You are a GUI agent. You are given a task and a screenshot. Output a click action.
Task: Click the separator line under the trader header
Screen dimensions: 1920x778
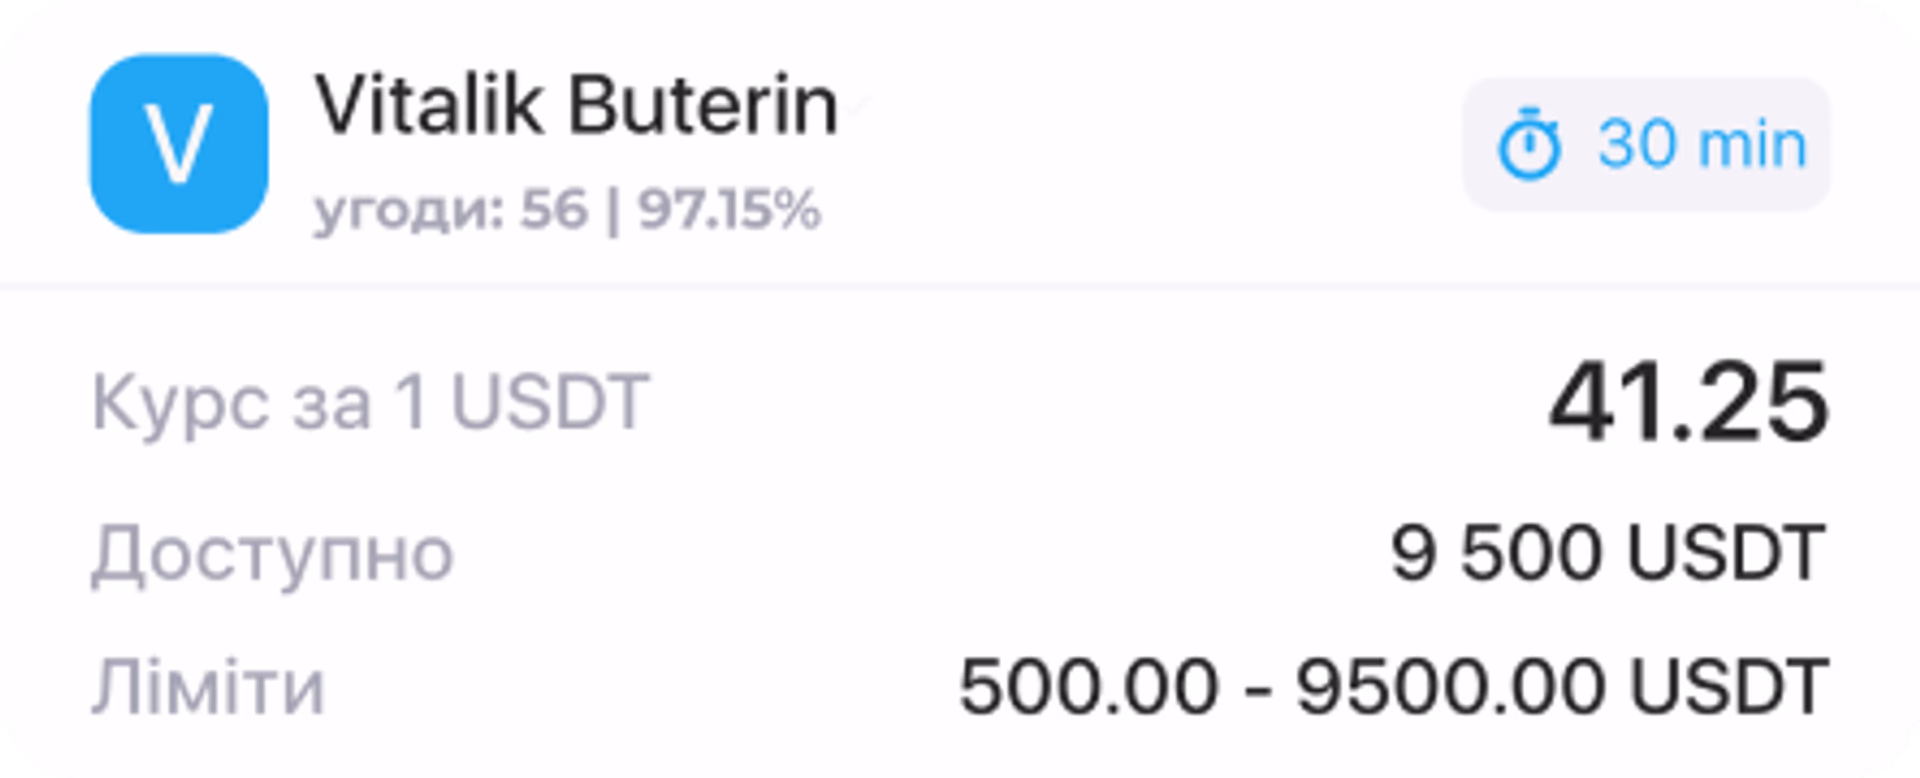click(960, 288)
